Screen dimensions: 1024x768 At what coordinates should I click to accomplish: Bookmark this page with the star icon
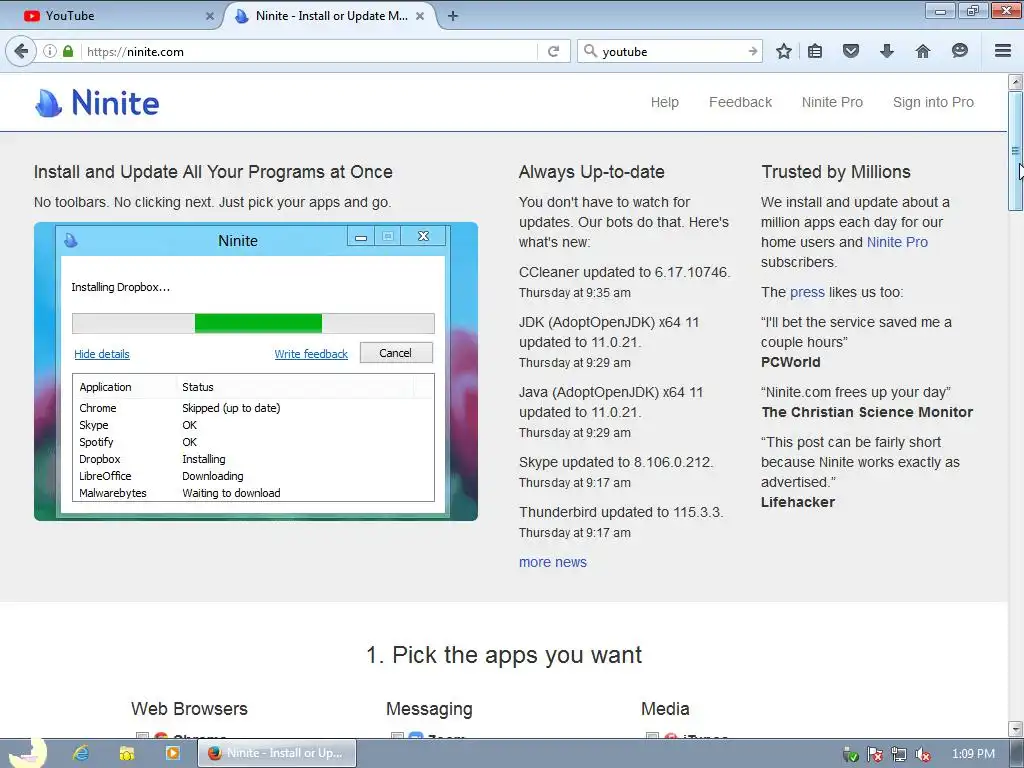(784, 51)
